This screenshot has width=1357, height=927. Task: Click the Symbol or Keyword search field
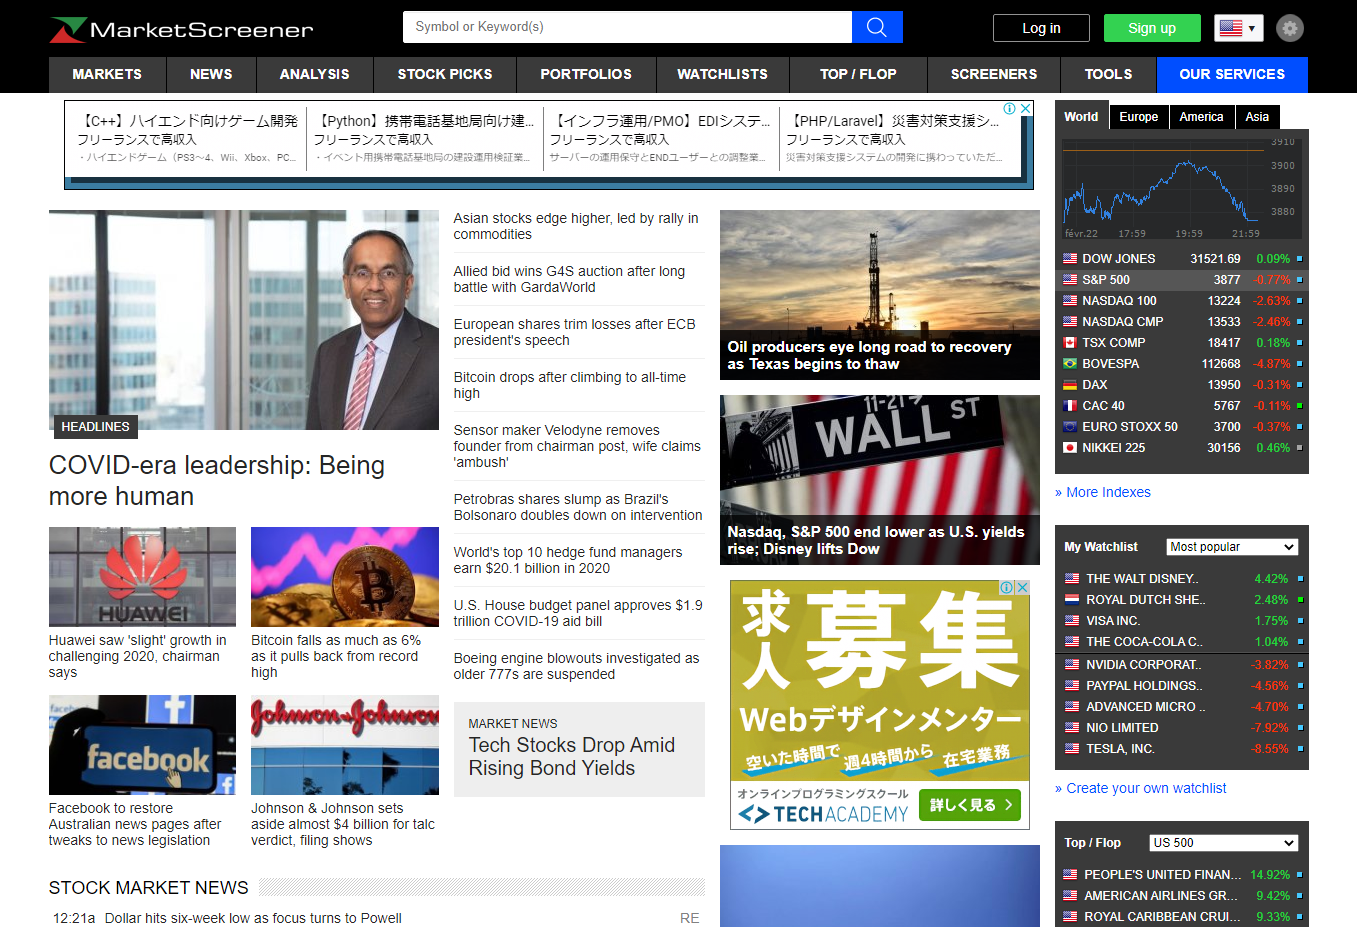(x=627, y=27)
